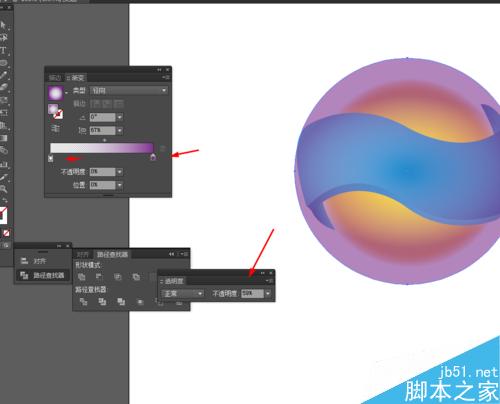Click the Transparency 不透明度 value field

tap(252, 293)
